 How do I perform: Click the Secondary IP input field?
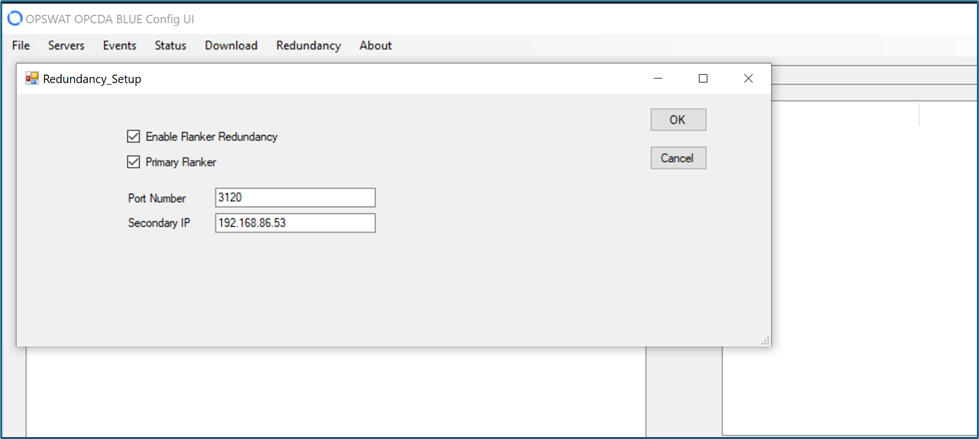click(x=295, y=223)
